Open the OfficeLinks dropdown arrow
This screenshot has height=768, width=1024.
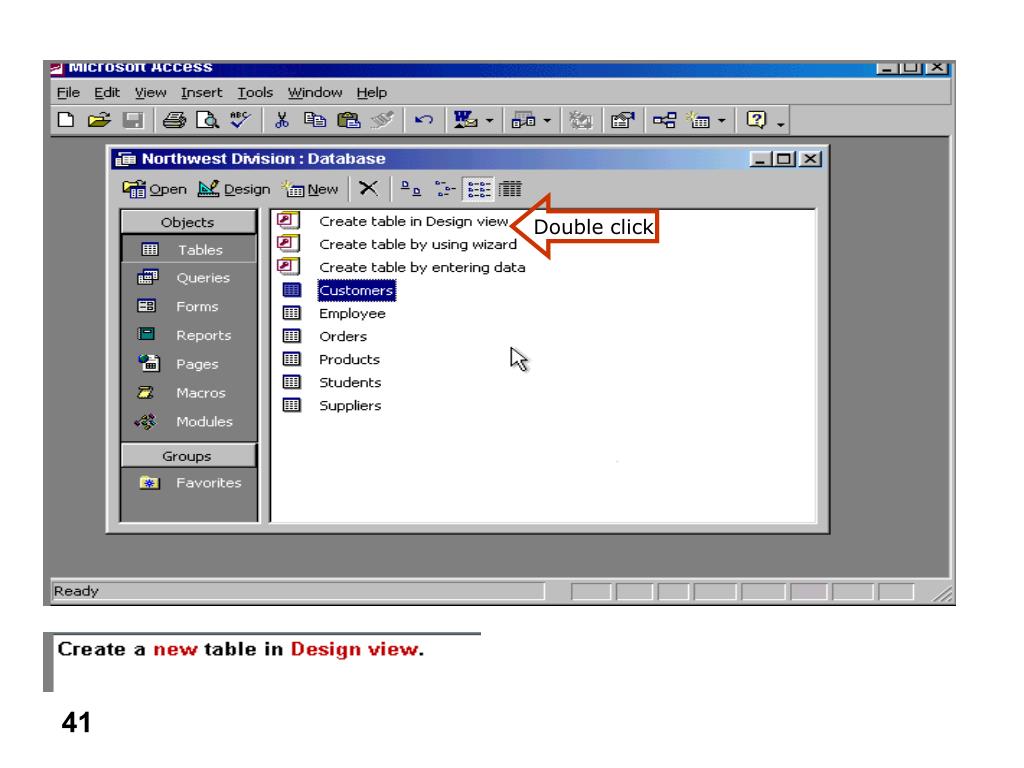[x=489, y=121]
